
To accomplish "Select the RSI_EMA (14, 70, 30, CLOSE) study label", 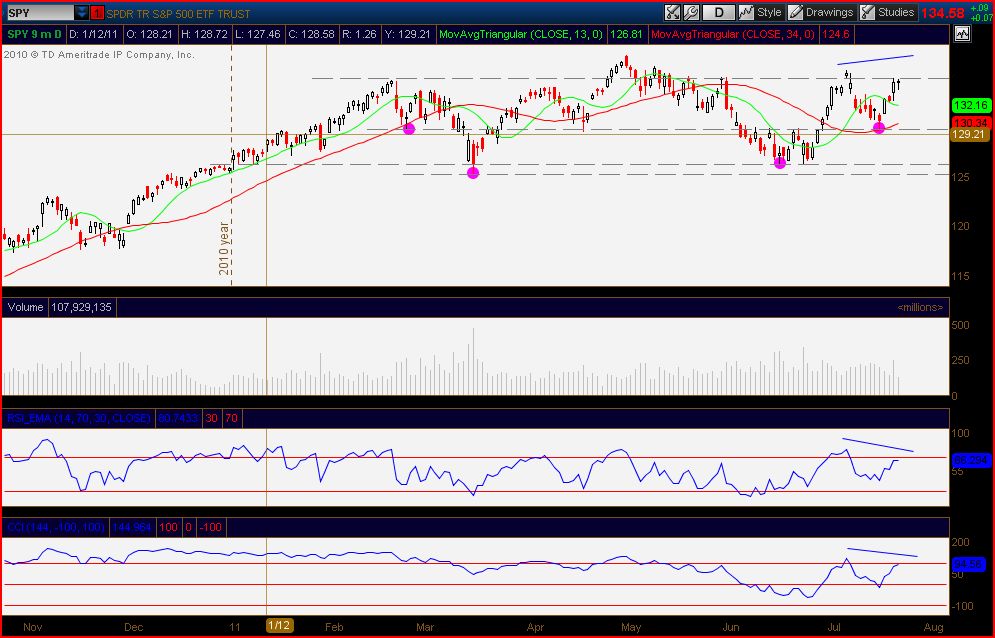I will pyautogui.click(x=79, y=418).
